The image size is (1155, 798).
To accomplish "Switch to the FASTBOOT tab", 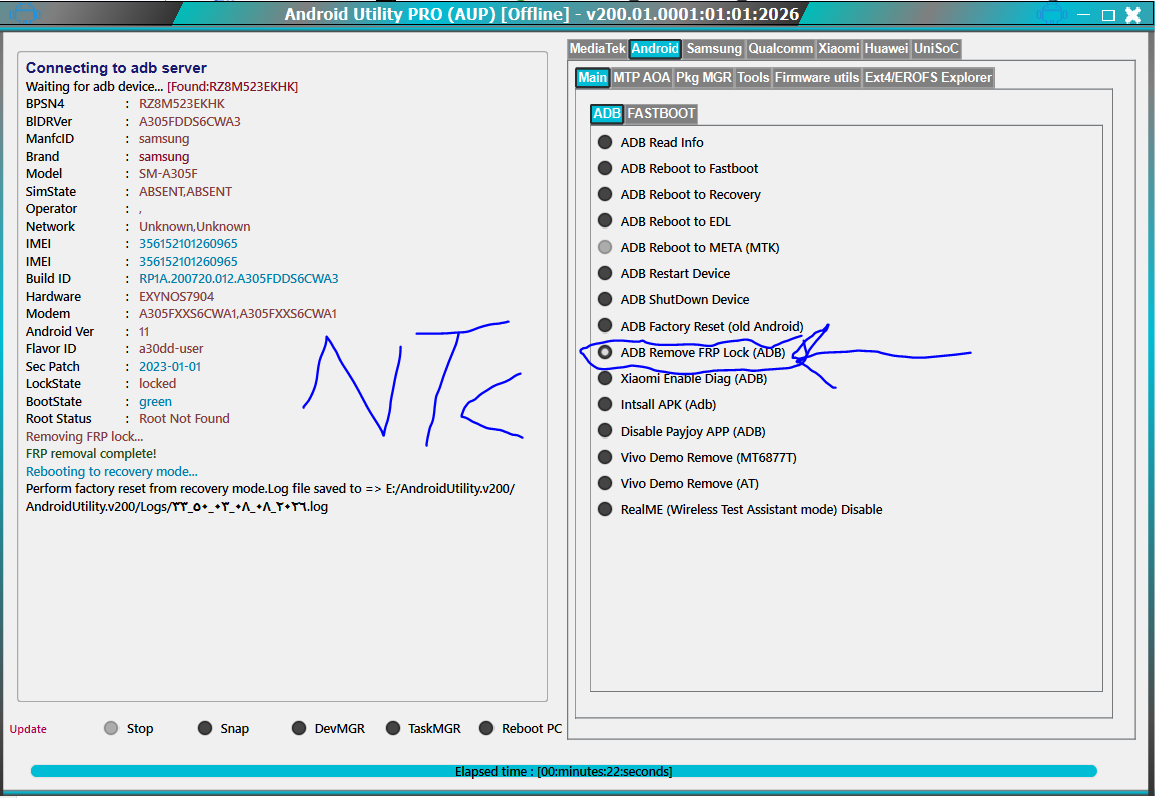I will point(661,113).
